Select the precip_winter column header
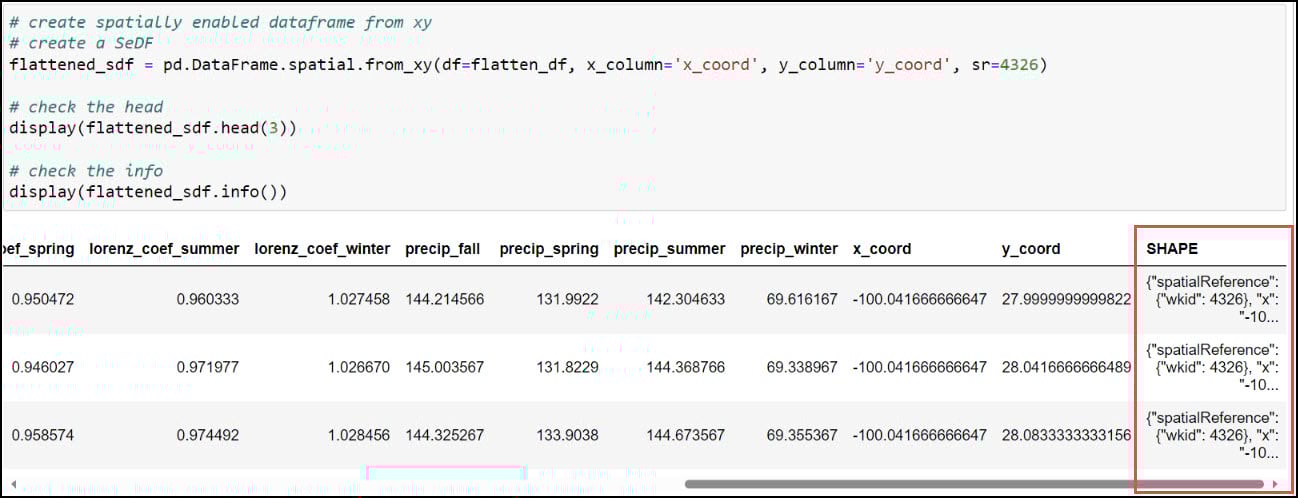 pos(789,249)
